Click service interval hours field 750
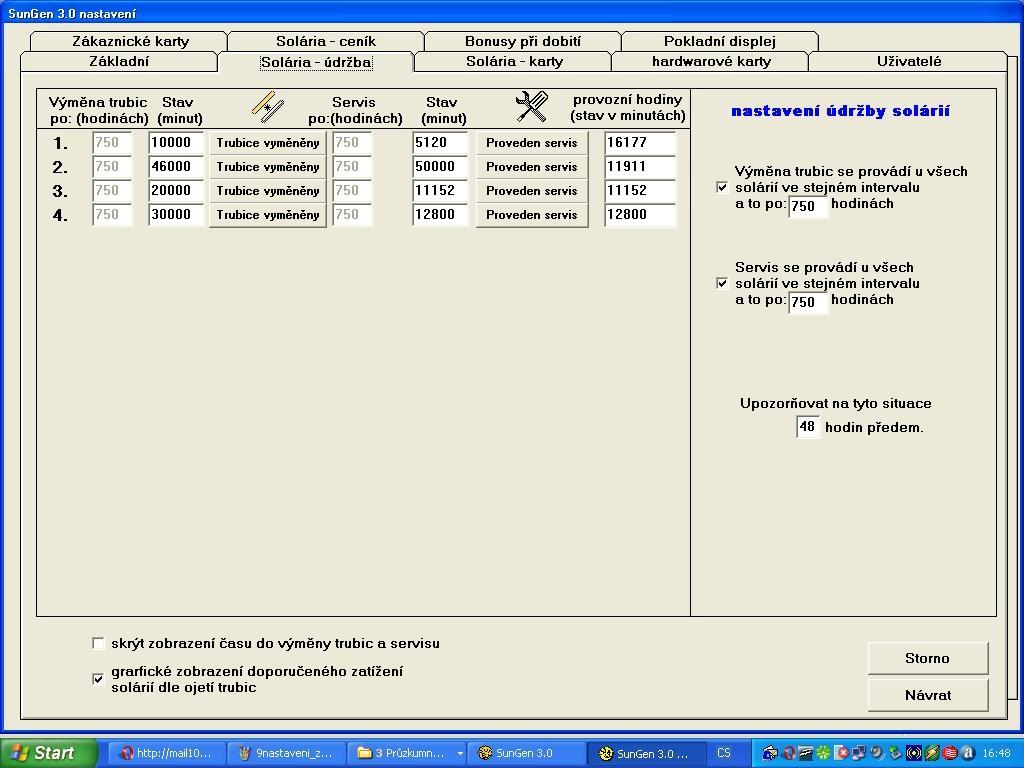 (x=808, y=302)
